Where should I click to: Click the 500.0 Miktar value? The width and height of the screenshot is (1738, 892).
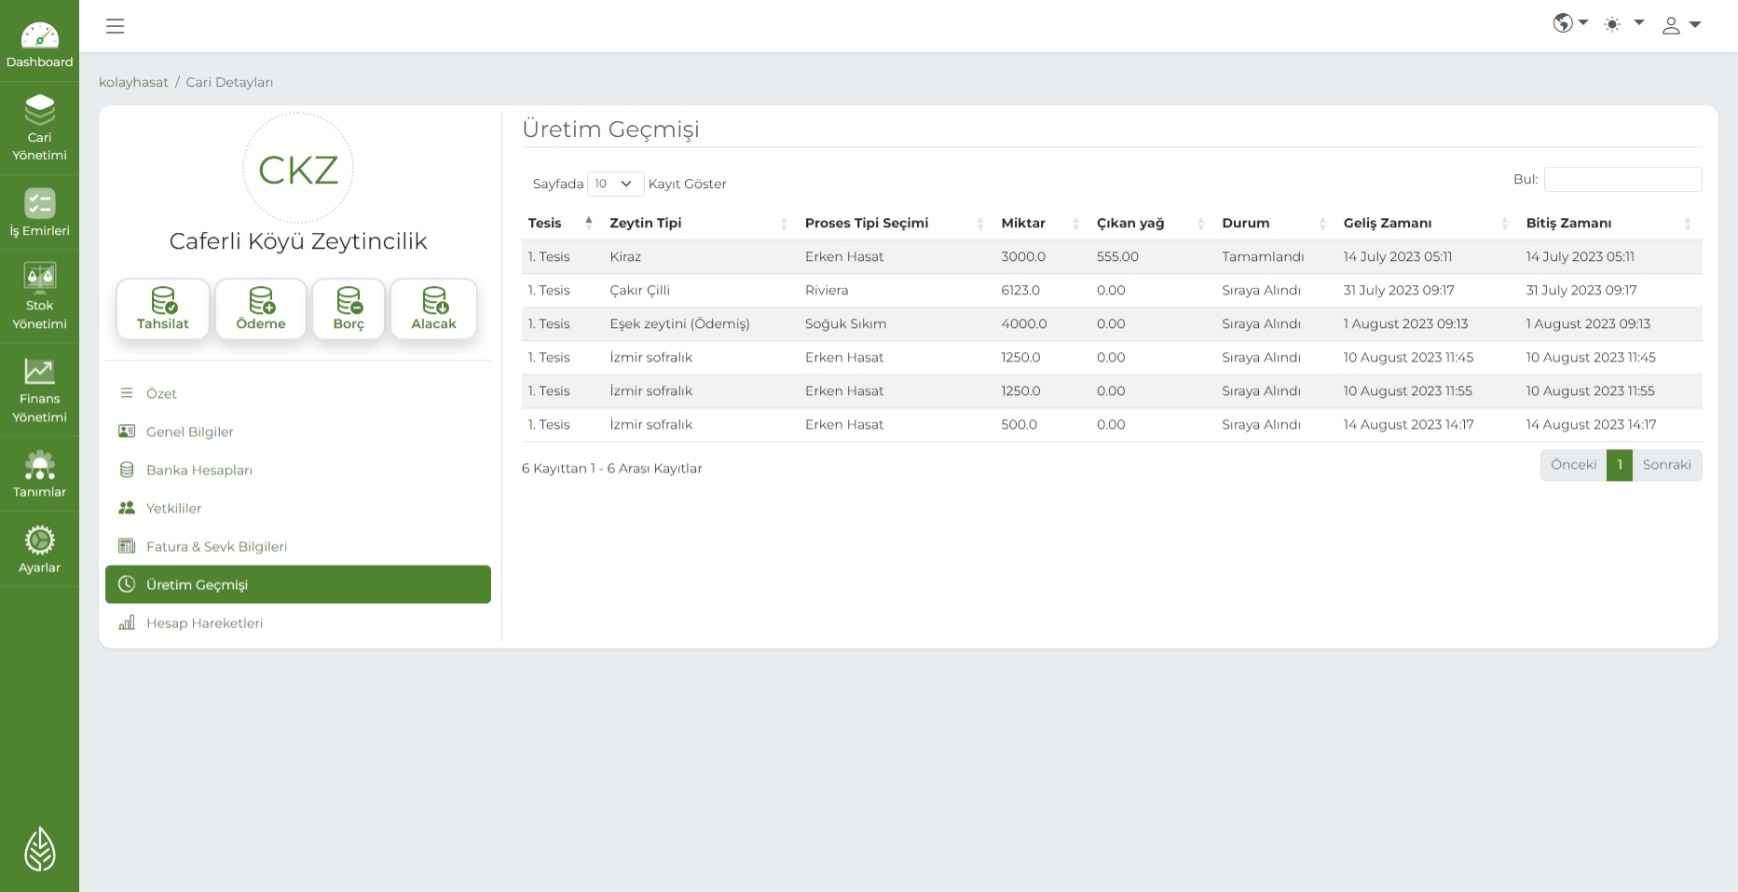pyautogui.click(x=1019, y=425)
